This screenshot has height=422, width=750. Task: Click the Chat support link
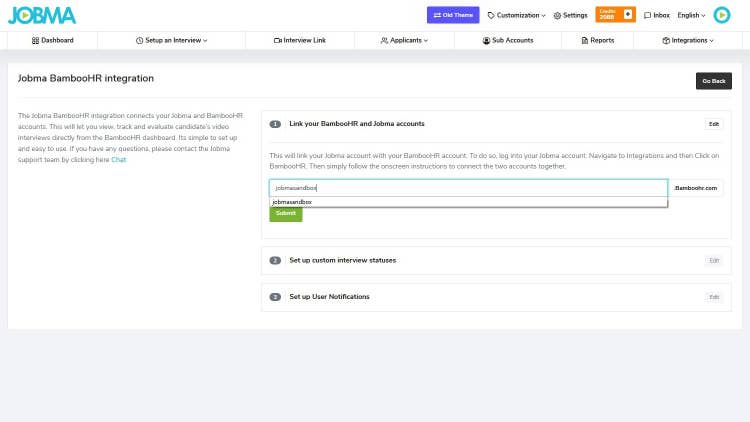pyautogui.click(x=119, y=160)
